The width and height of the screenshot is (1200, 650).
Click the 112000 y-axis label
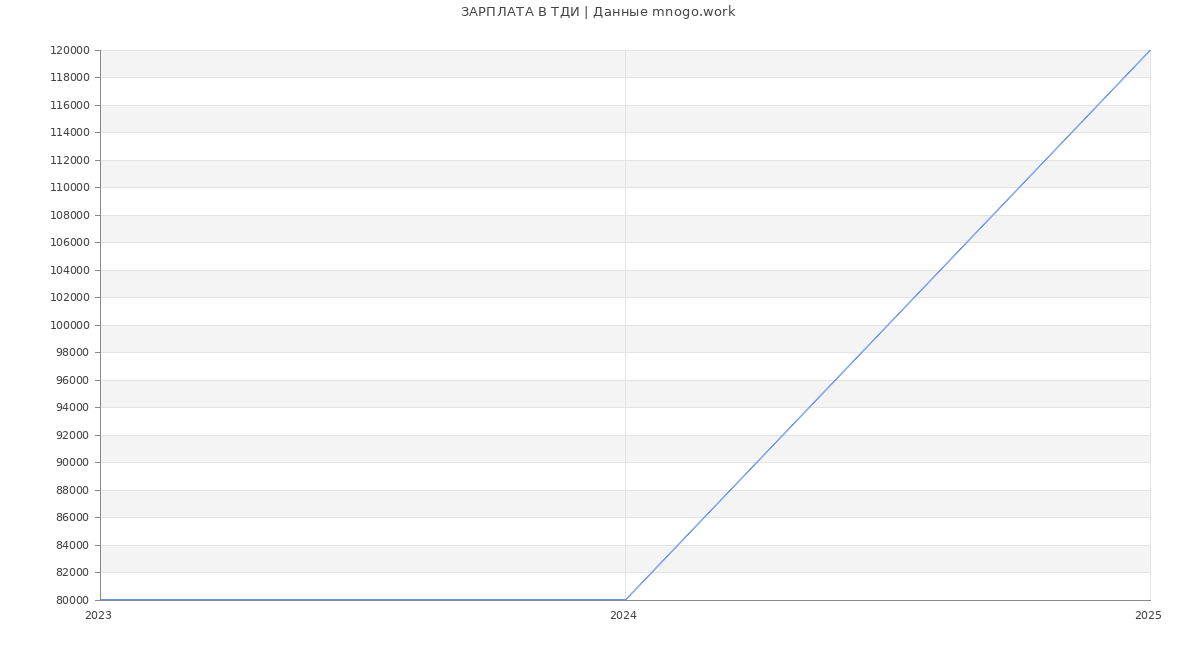point(69,160)
